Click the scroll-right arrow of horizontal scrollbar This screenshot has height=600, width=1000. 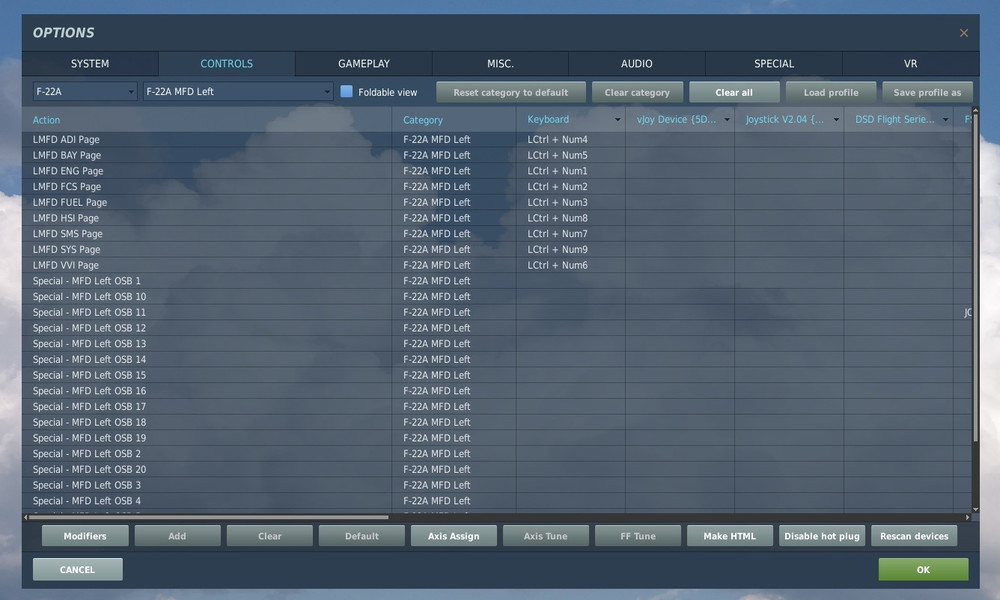967,517
